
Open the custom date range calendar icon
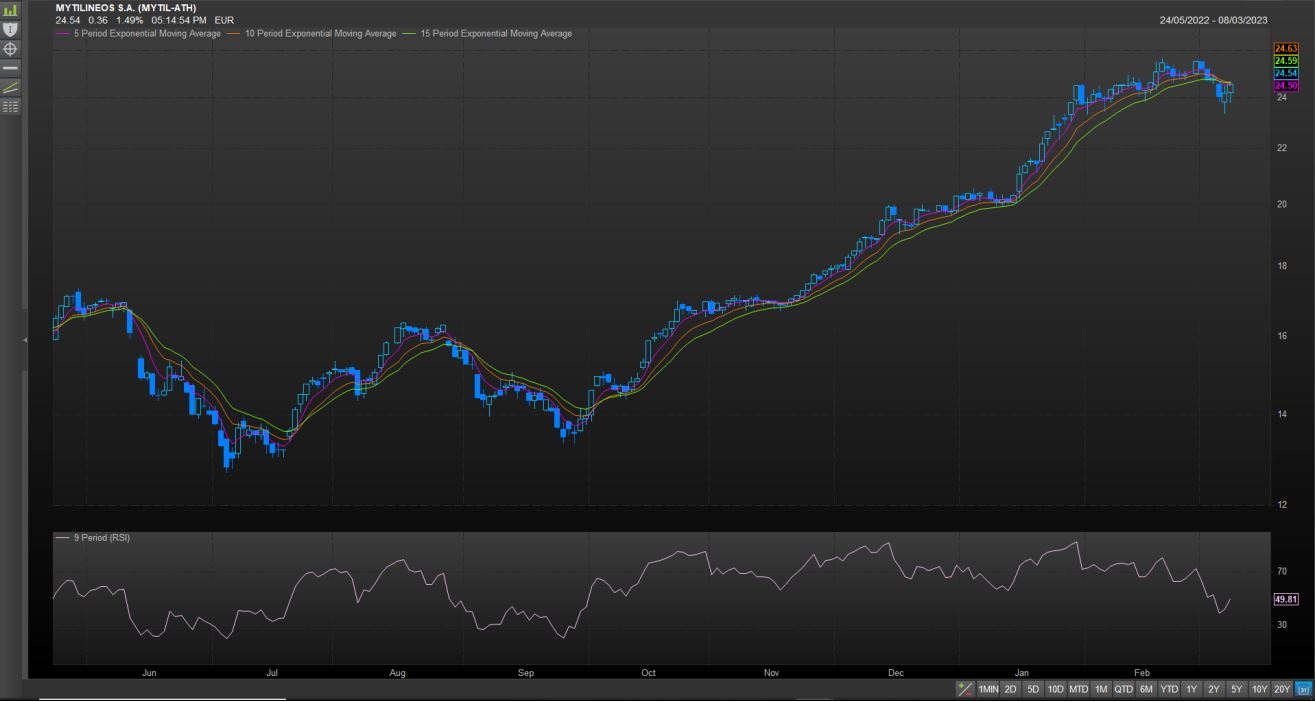point(1303,689)
